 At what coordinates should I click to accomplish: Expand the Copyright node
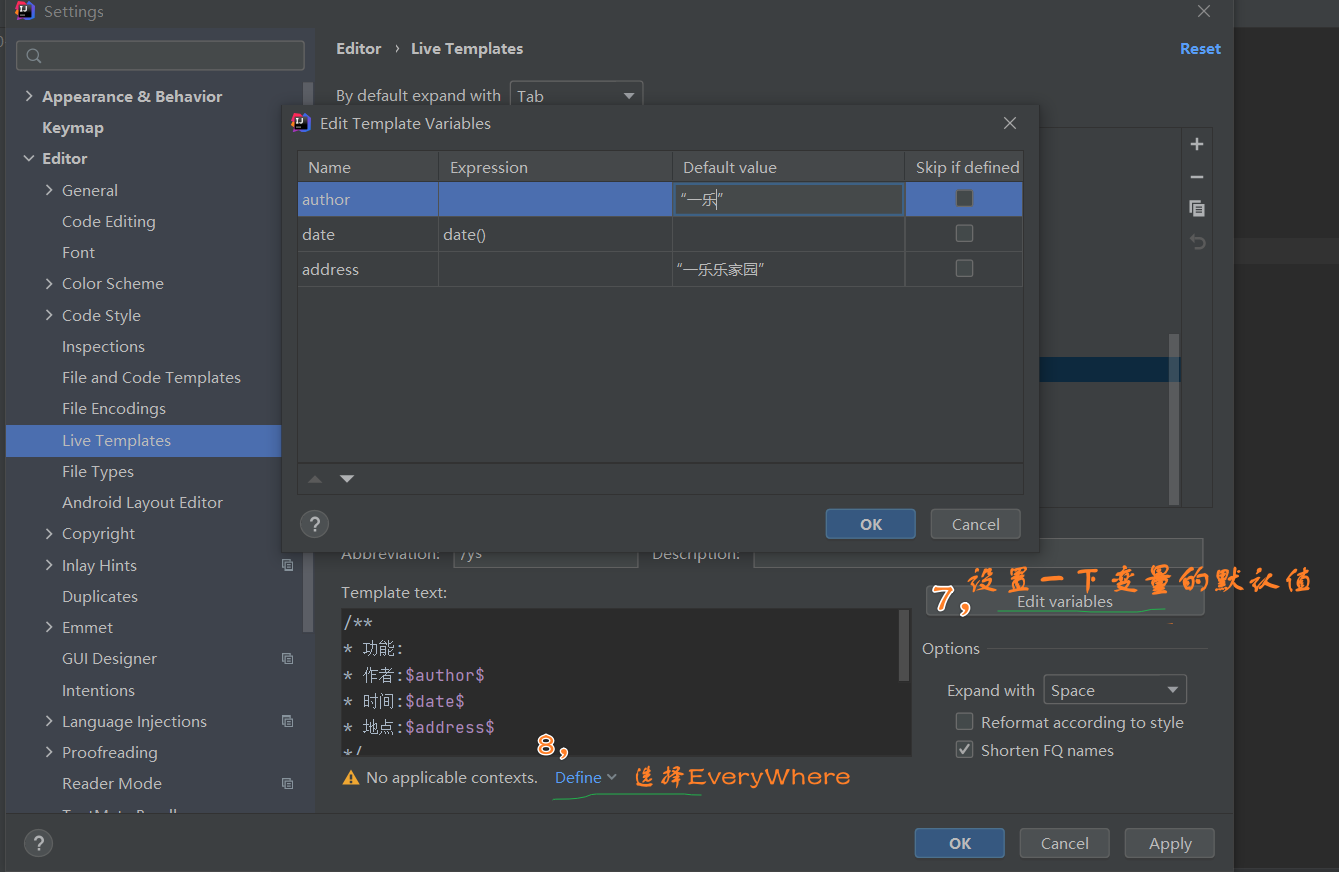tap(49, 533)
